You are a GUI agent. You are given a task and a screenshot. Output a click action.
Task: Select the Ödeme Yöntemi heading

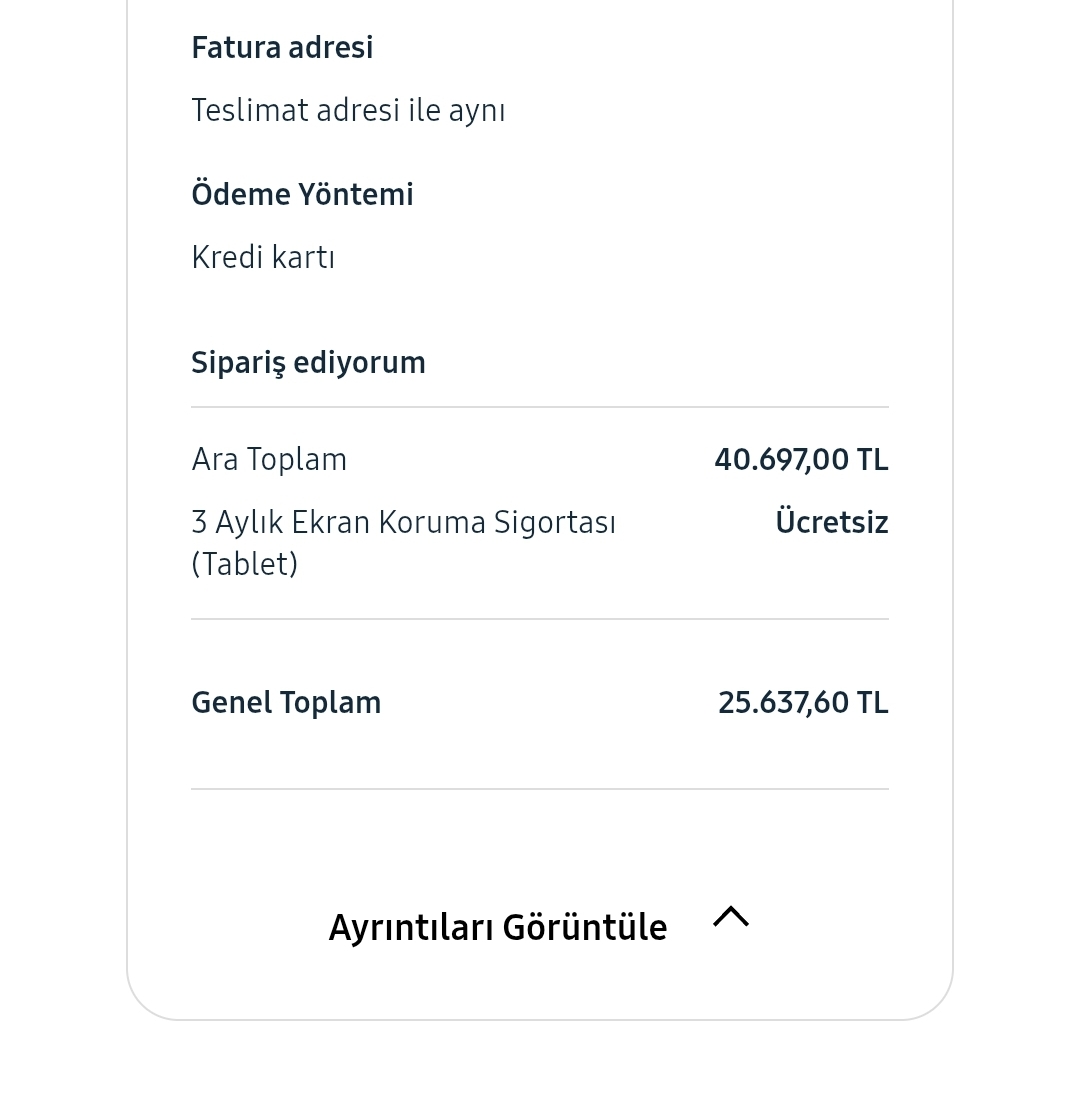(302, 194)
